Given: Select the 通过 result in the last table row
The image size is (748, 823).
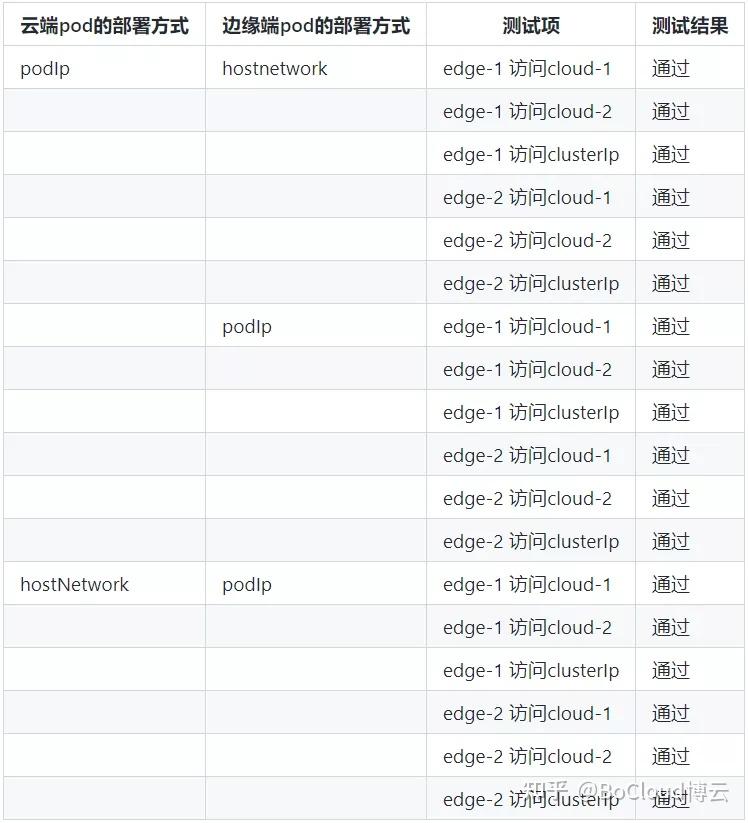Looking at the screenshot, I should 671,800.
